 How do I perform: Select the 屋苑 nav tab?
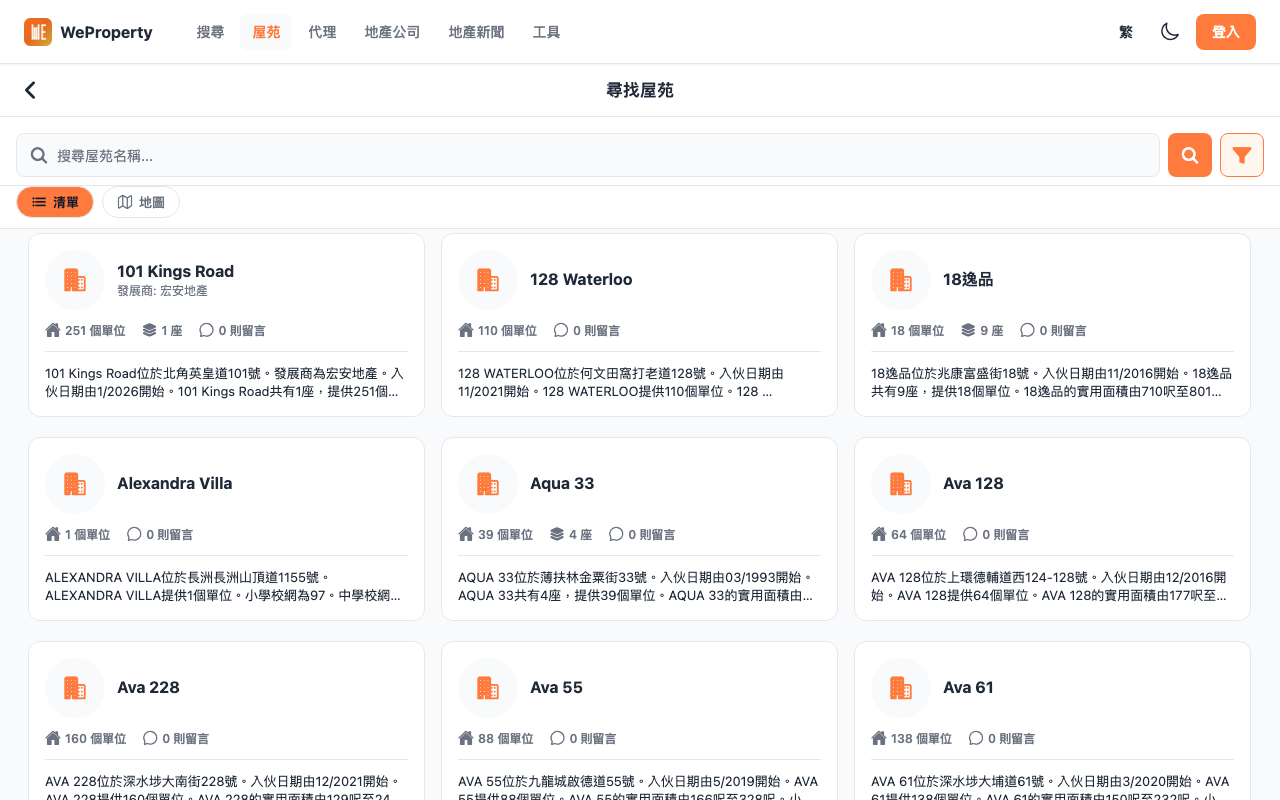tap(266, 32)
